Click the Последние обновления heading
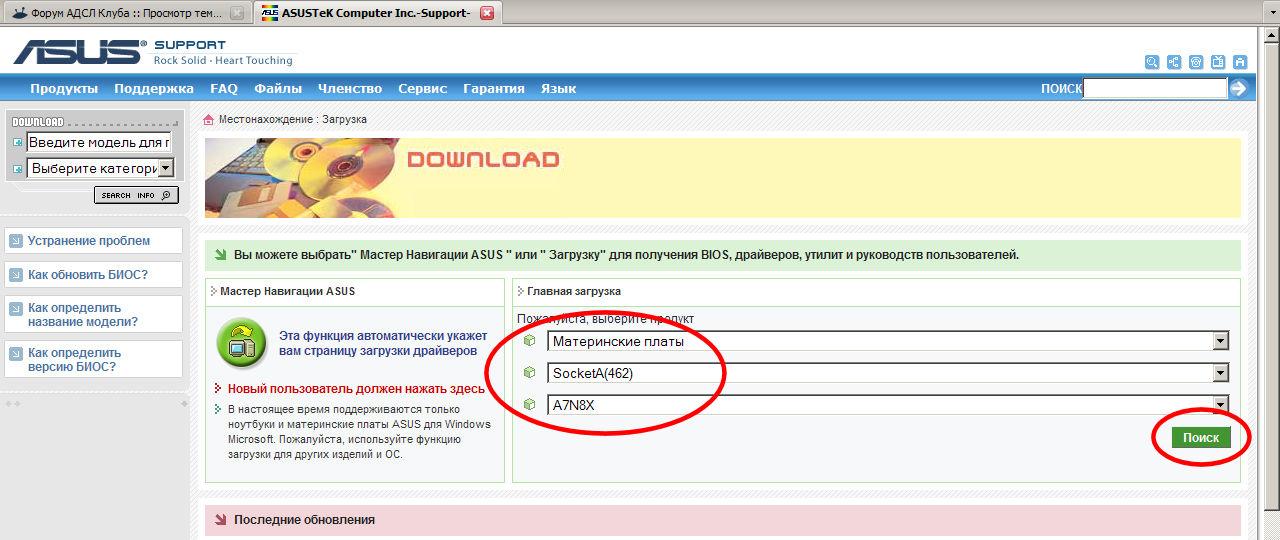 (x=304, y=520)
